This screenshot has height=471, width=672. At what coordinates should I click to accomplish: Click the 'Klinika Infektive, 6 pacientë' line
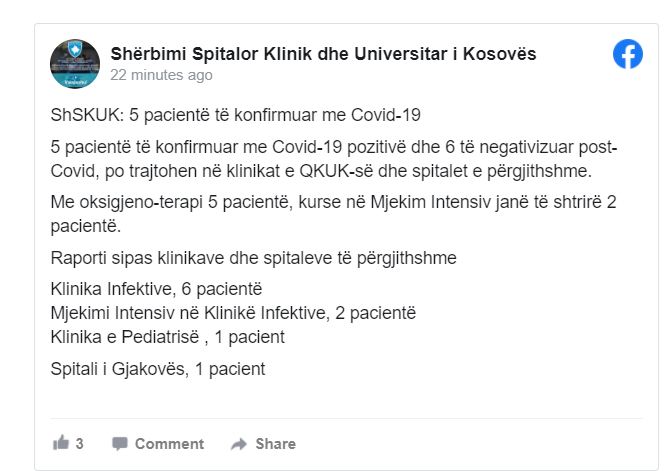tap(156, 289)
